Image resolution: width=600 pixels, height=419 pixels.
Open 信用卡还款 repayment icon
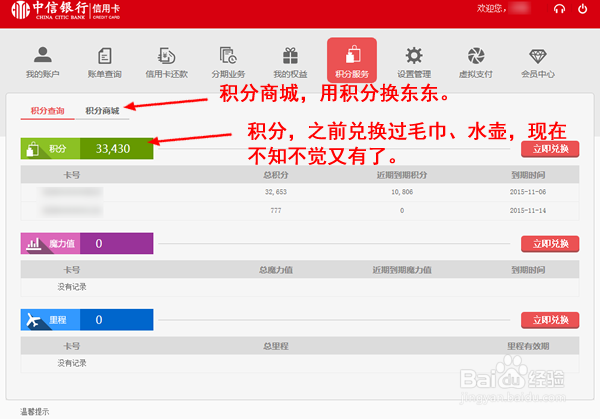point(166,55)
